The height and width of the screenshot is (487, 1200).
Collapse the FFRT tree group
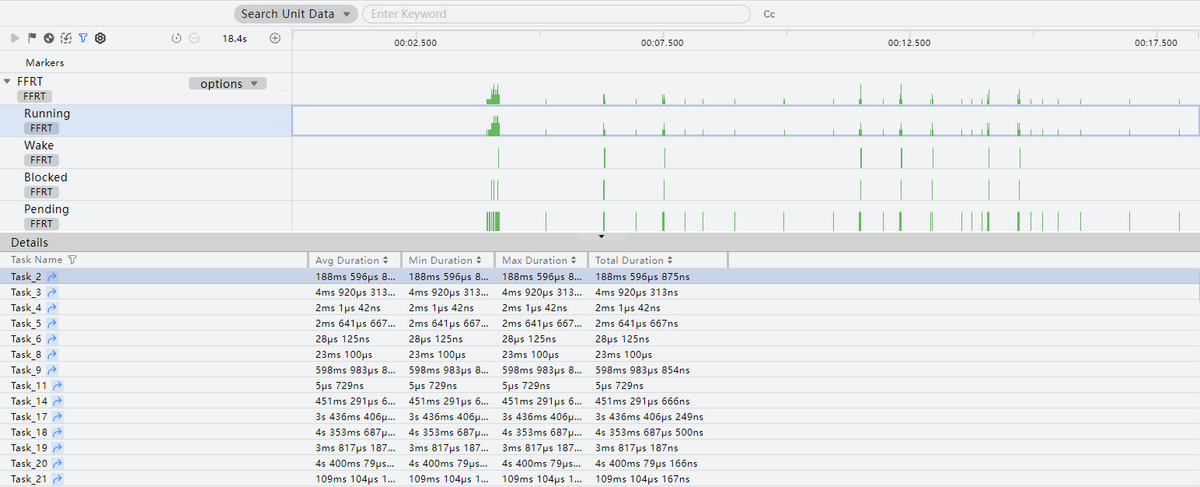click(x=8, y=81)
